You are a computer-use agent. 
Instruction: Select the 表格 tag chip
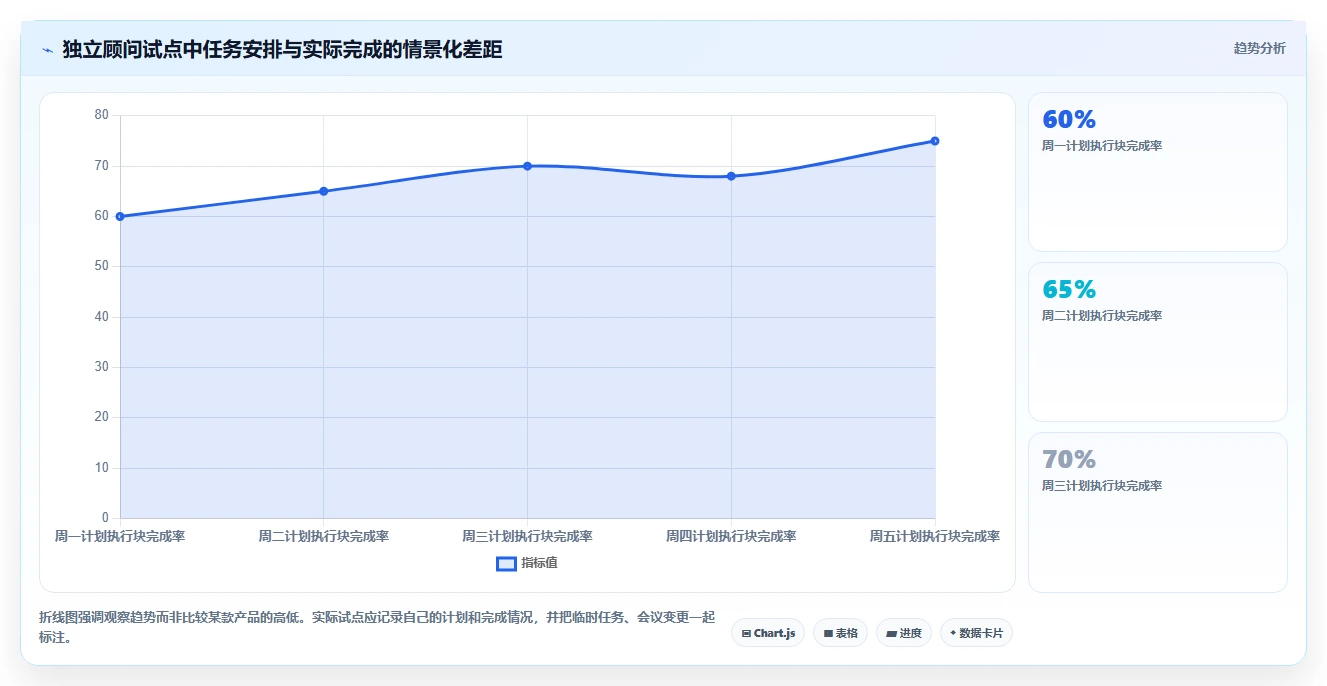(840, 633)
